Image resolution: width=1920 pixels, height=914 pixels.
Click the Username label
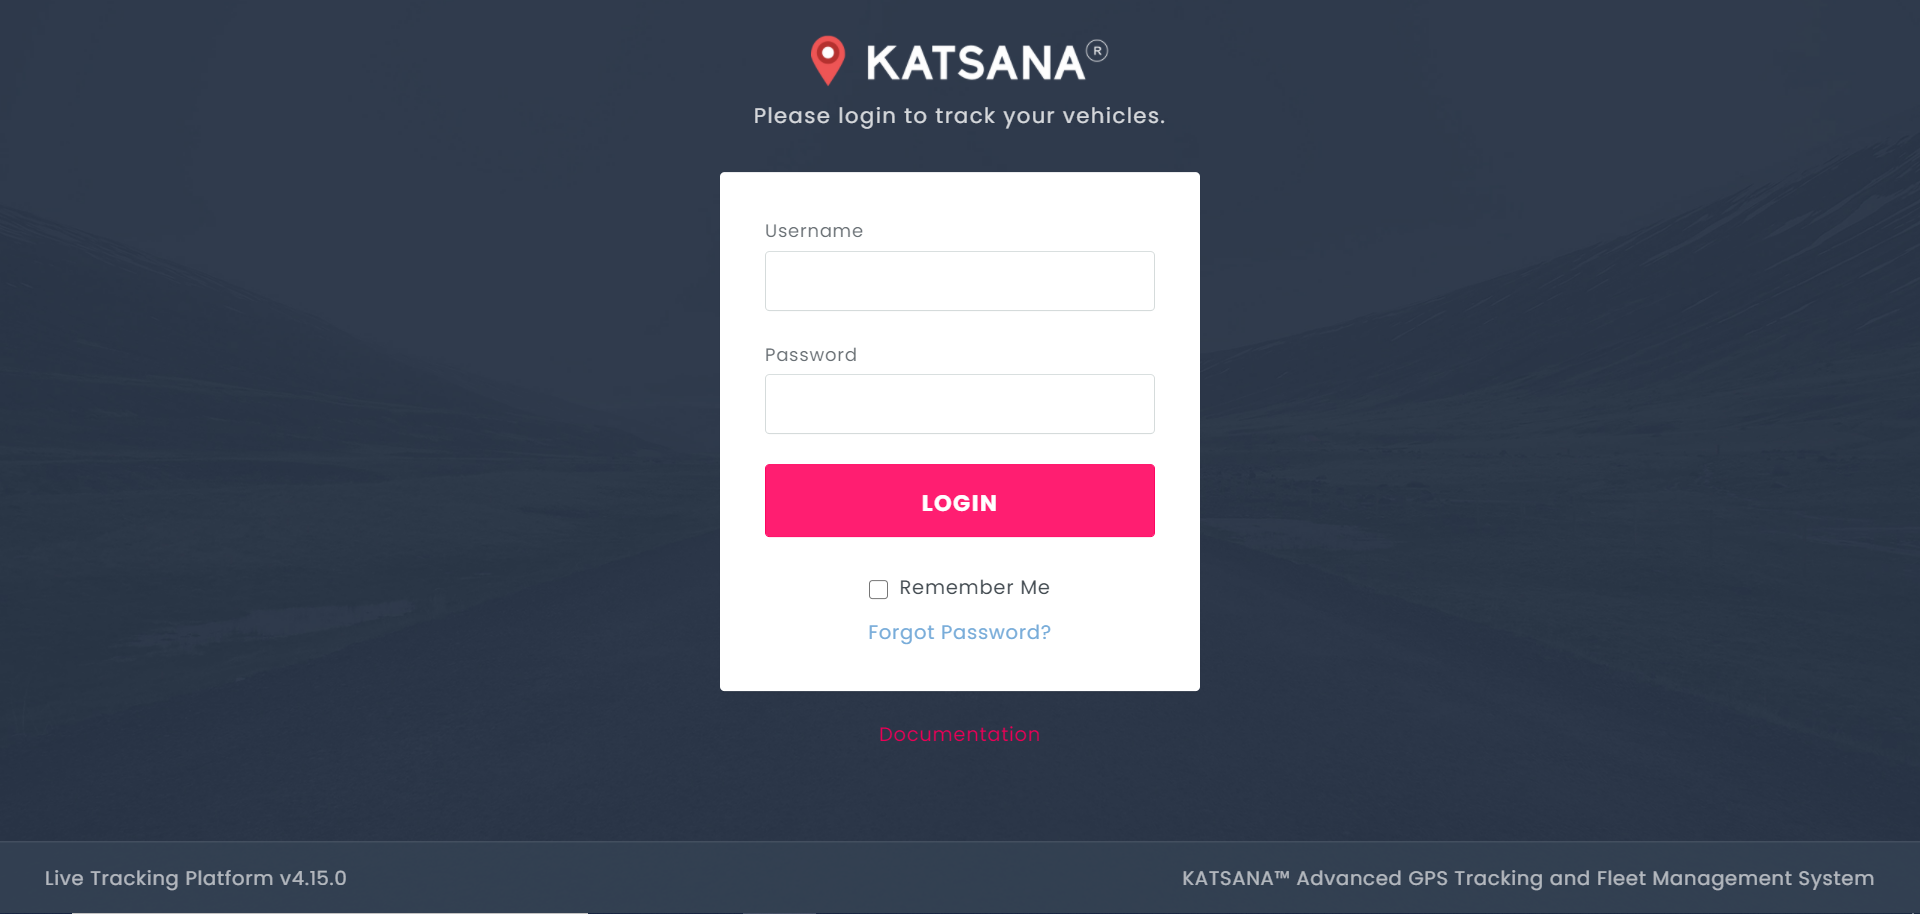[814, 231]
